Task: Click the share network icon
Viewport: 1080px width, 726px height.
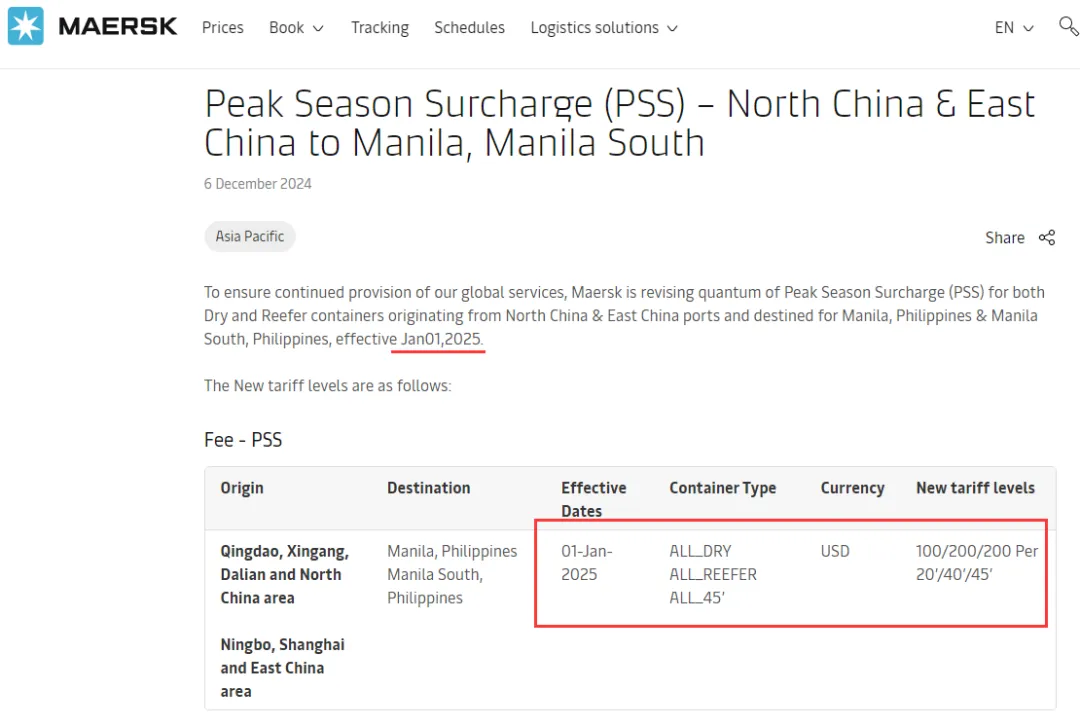Action: pyautogui.click(x=1047, y=238)
